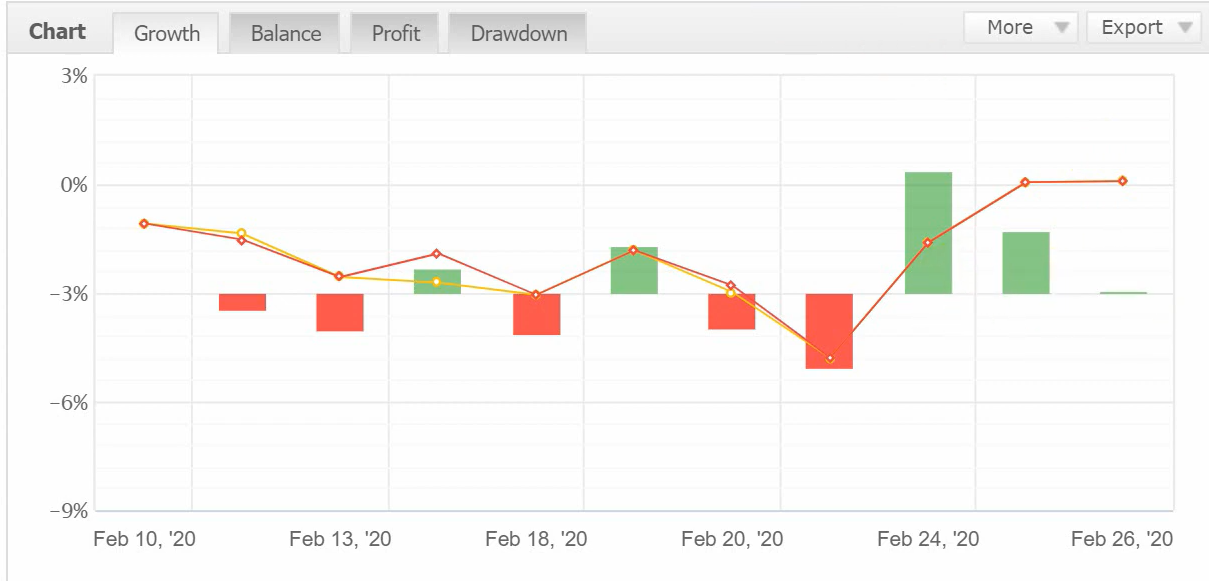Screen dimensions: 1209x581
Task: Open the Balance tab
Action: [286, 33]
